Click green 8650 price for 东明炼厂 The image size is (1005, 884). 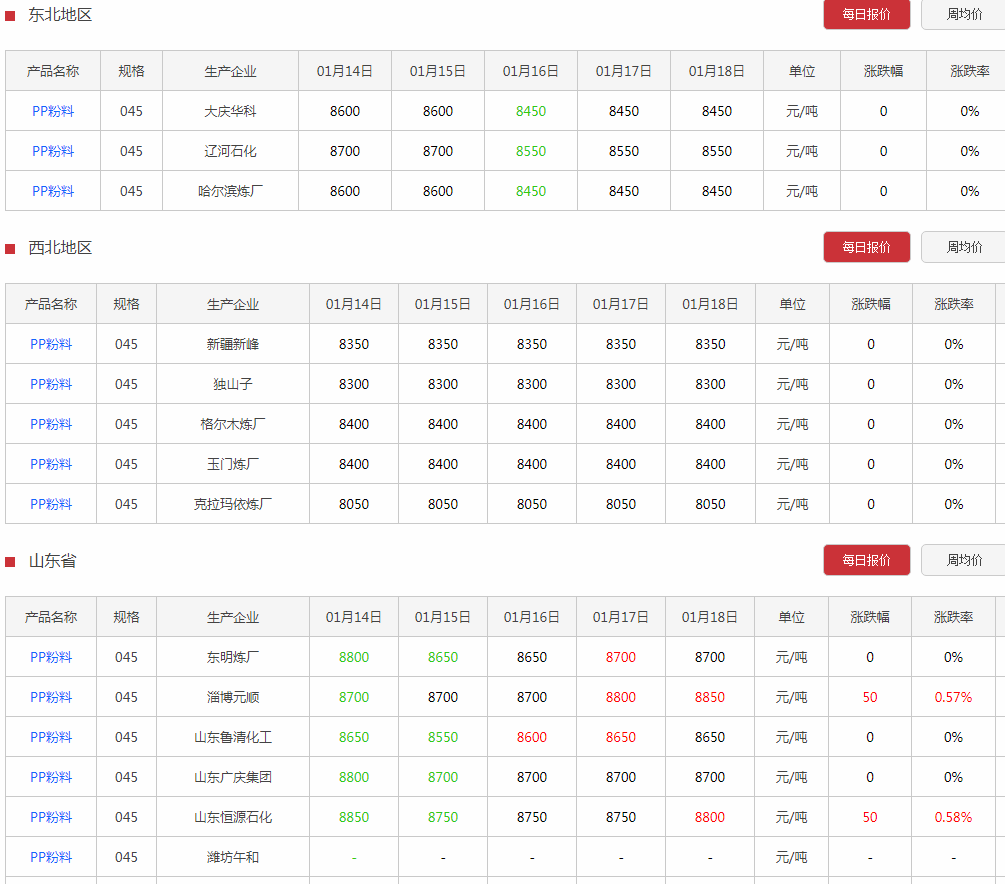pyautogui.click(x=443, y=657)
